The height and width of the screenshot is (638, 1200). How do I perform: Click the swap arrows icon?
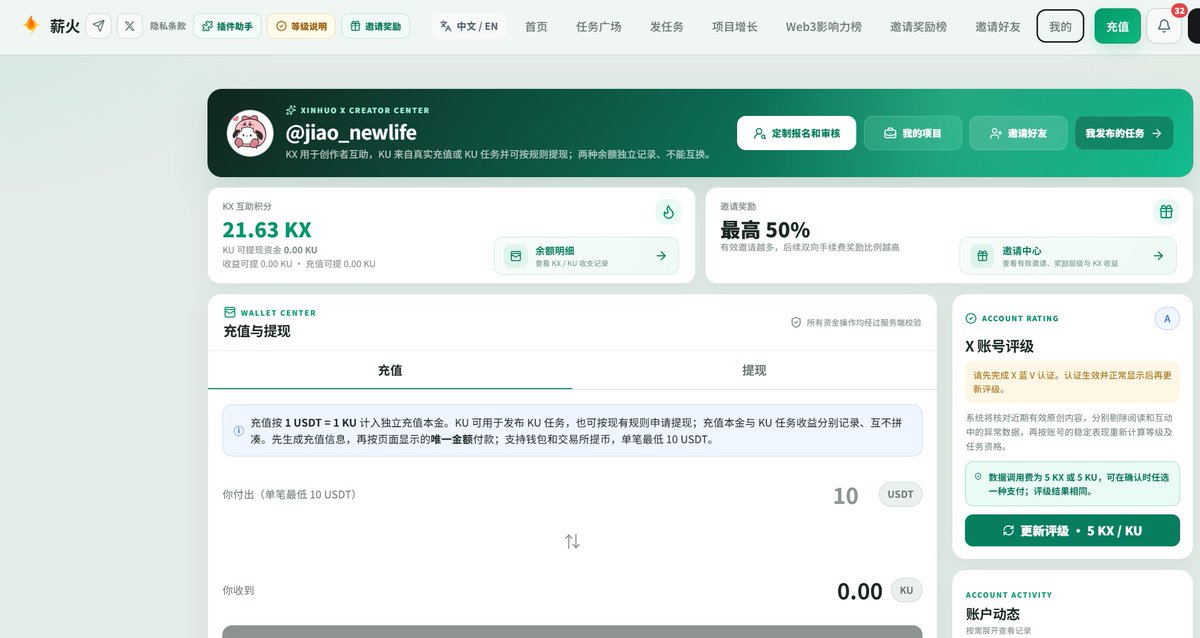pos(572,541)
